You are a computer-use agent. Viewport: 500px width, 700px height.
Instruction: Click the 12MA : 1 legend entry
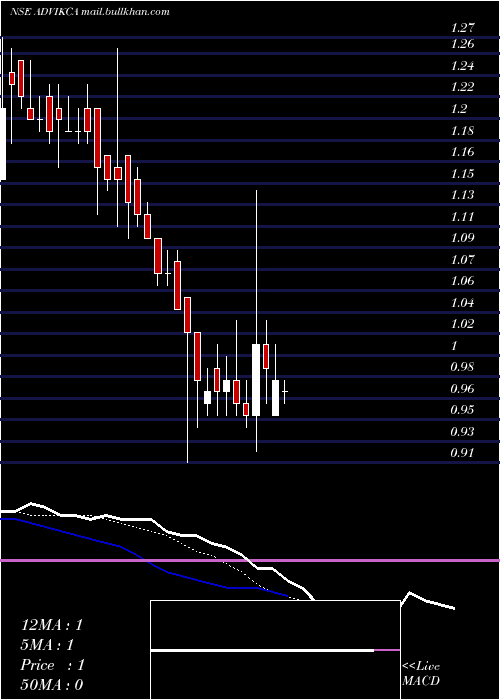point(52,625)
